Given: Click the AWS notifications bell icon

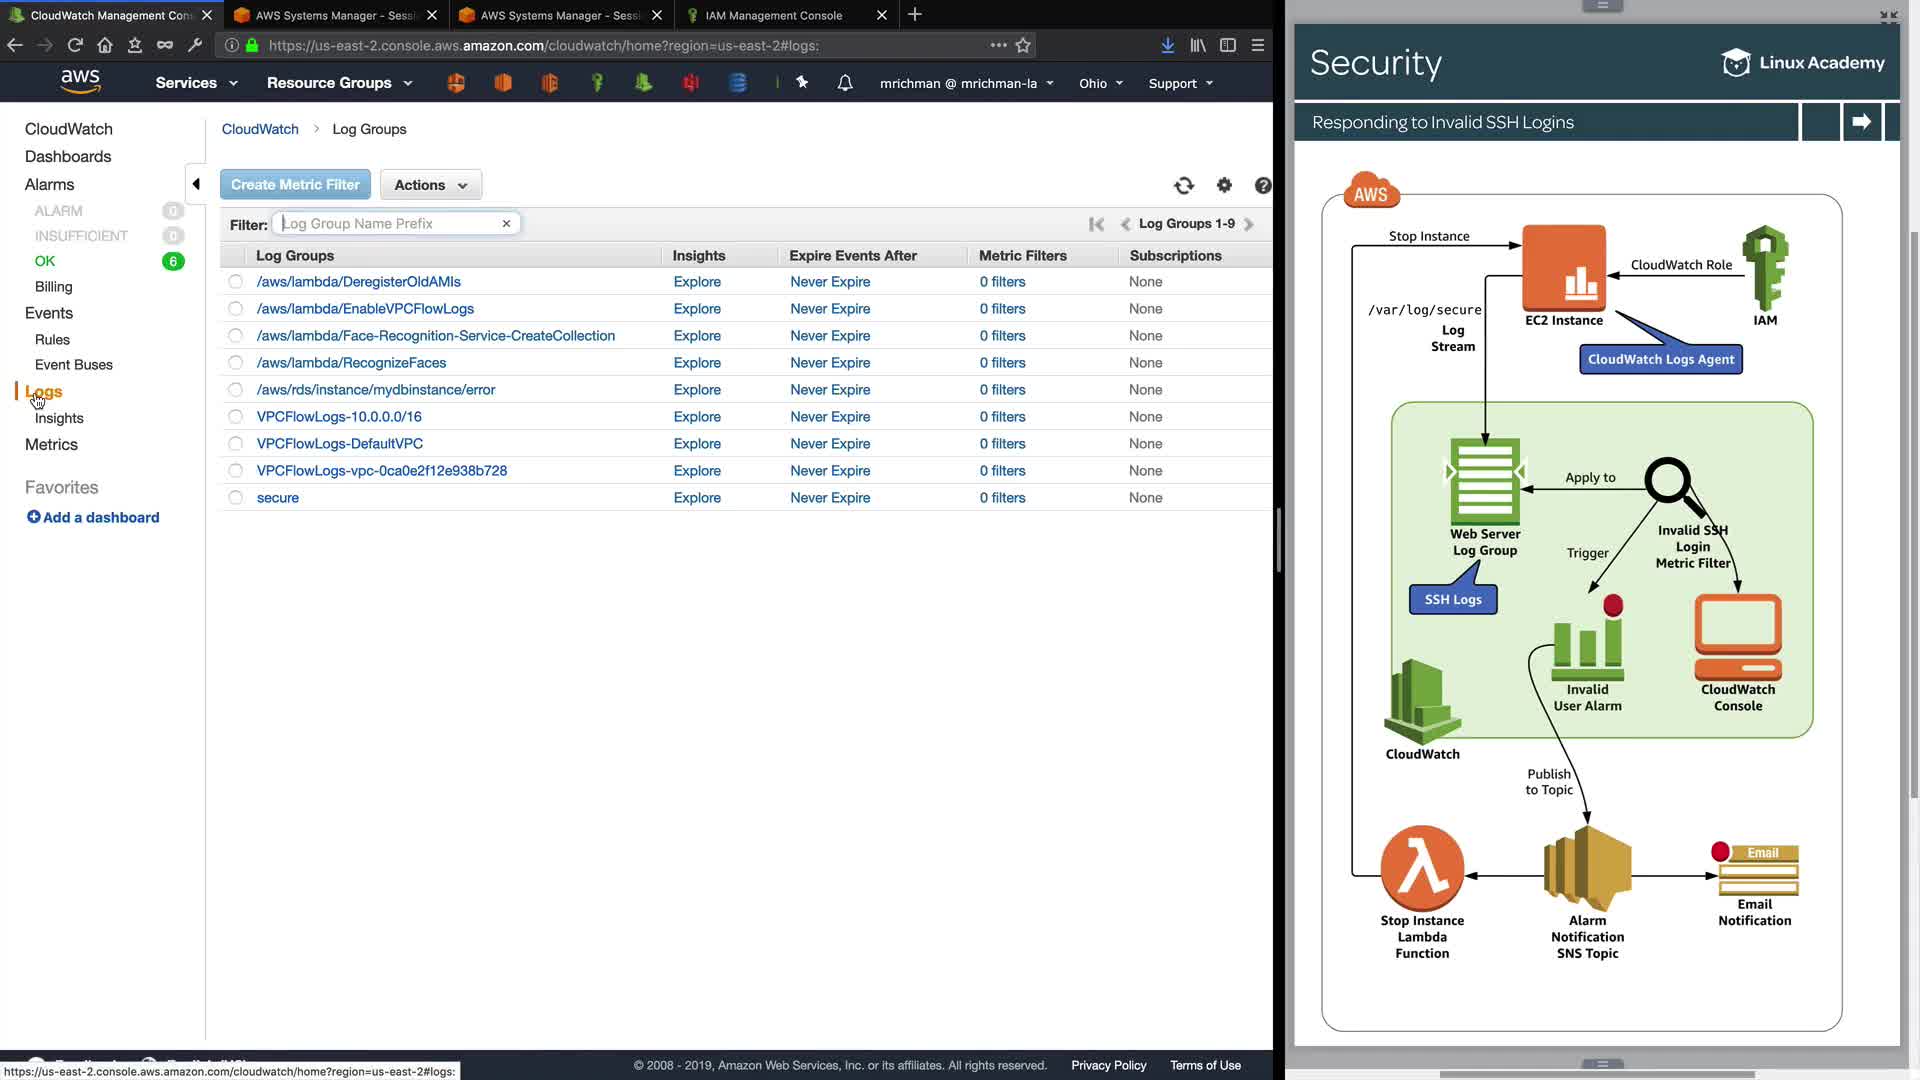Looking at the screenshot, I should 845,83.
